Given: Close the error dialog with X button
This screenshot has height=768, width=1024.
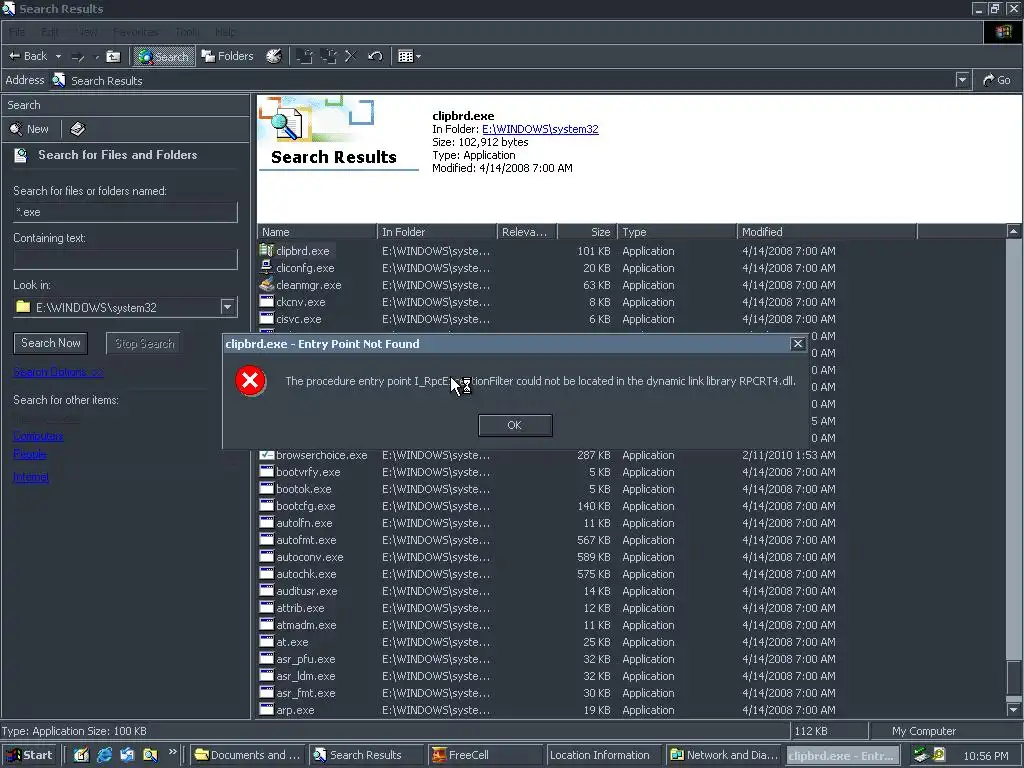Looking at the screenshot, I should click(797, 344).
